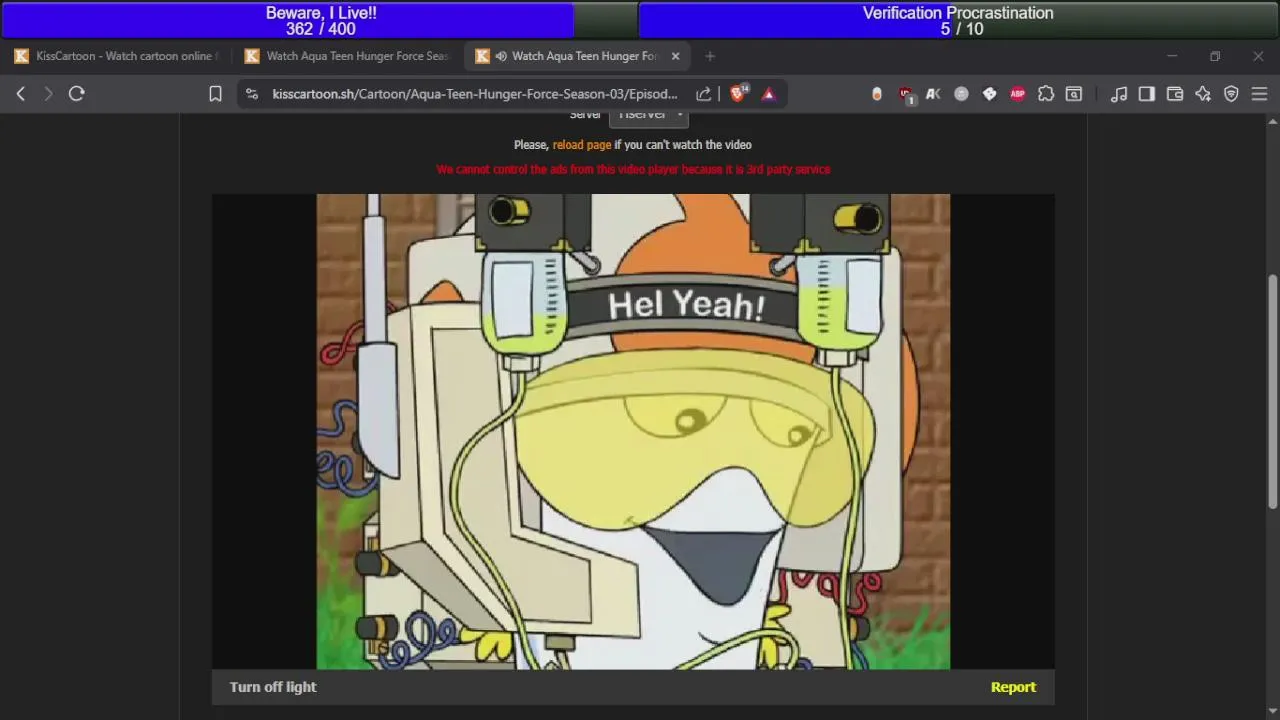Open the Brave Shields lion icon
The image size is (1280, 720).
tap(739, 93)
